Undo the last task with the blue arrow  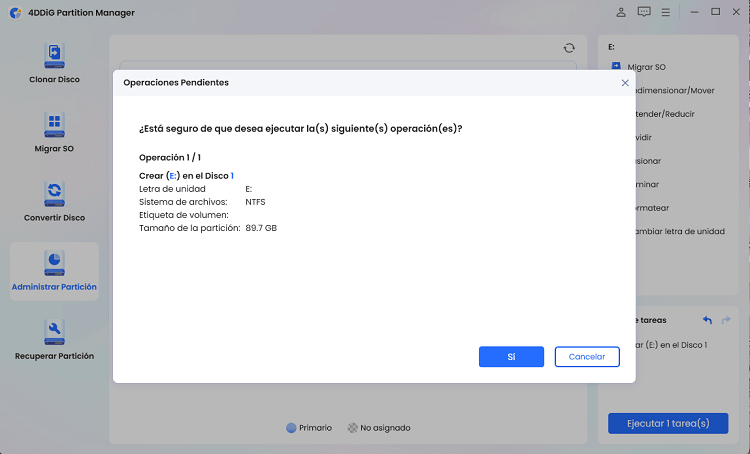(707, 320)
